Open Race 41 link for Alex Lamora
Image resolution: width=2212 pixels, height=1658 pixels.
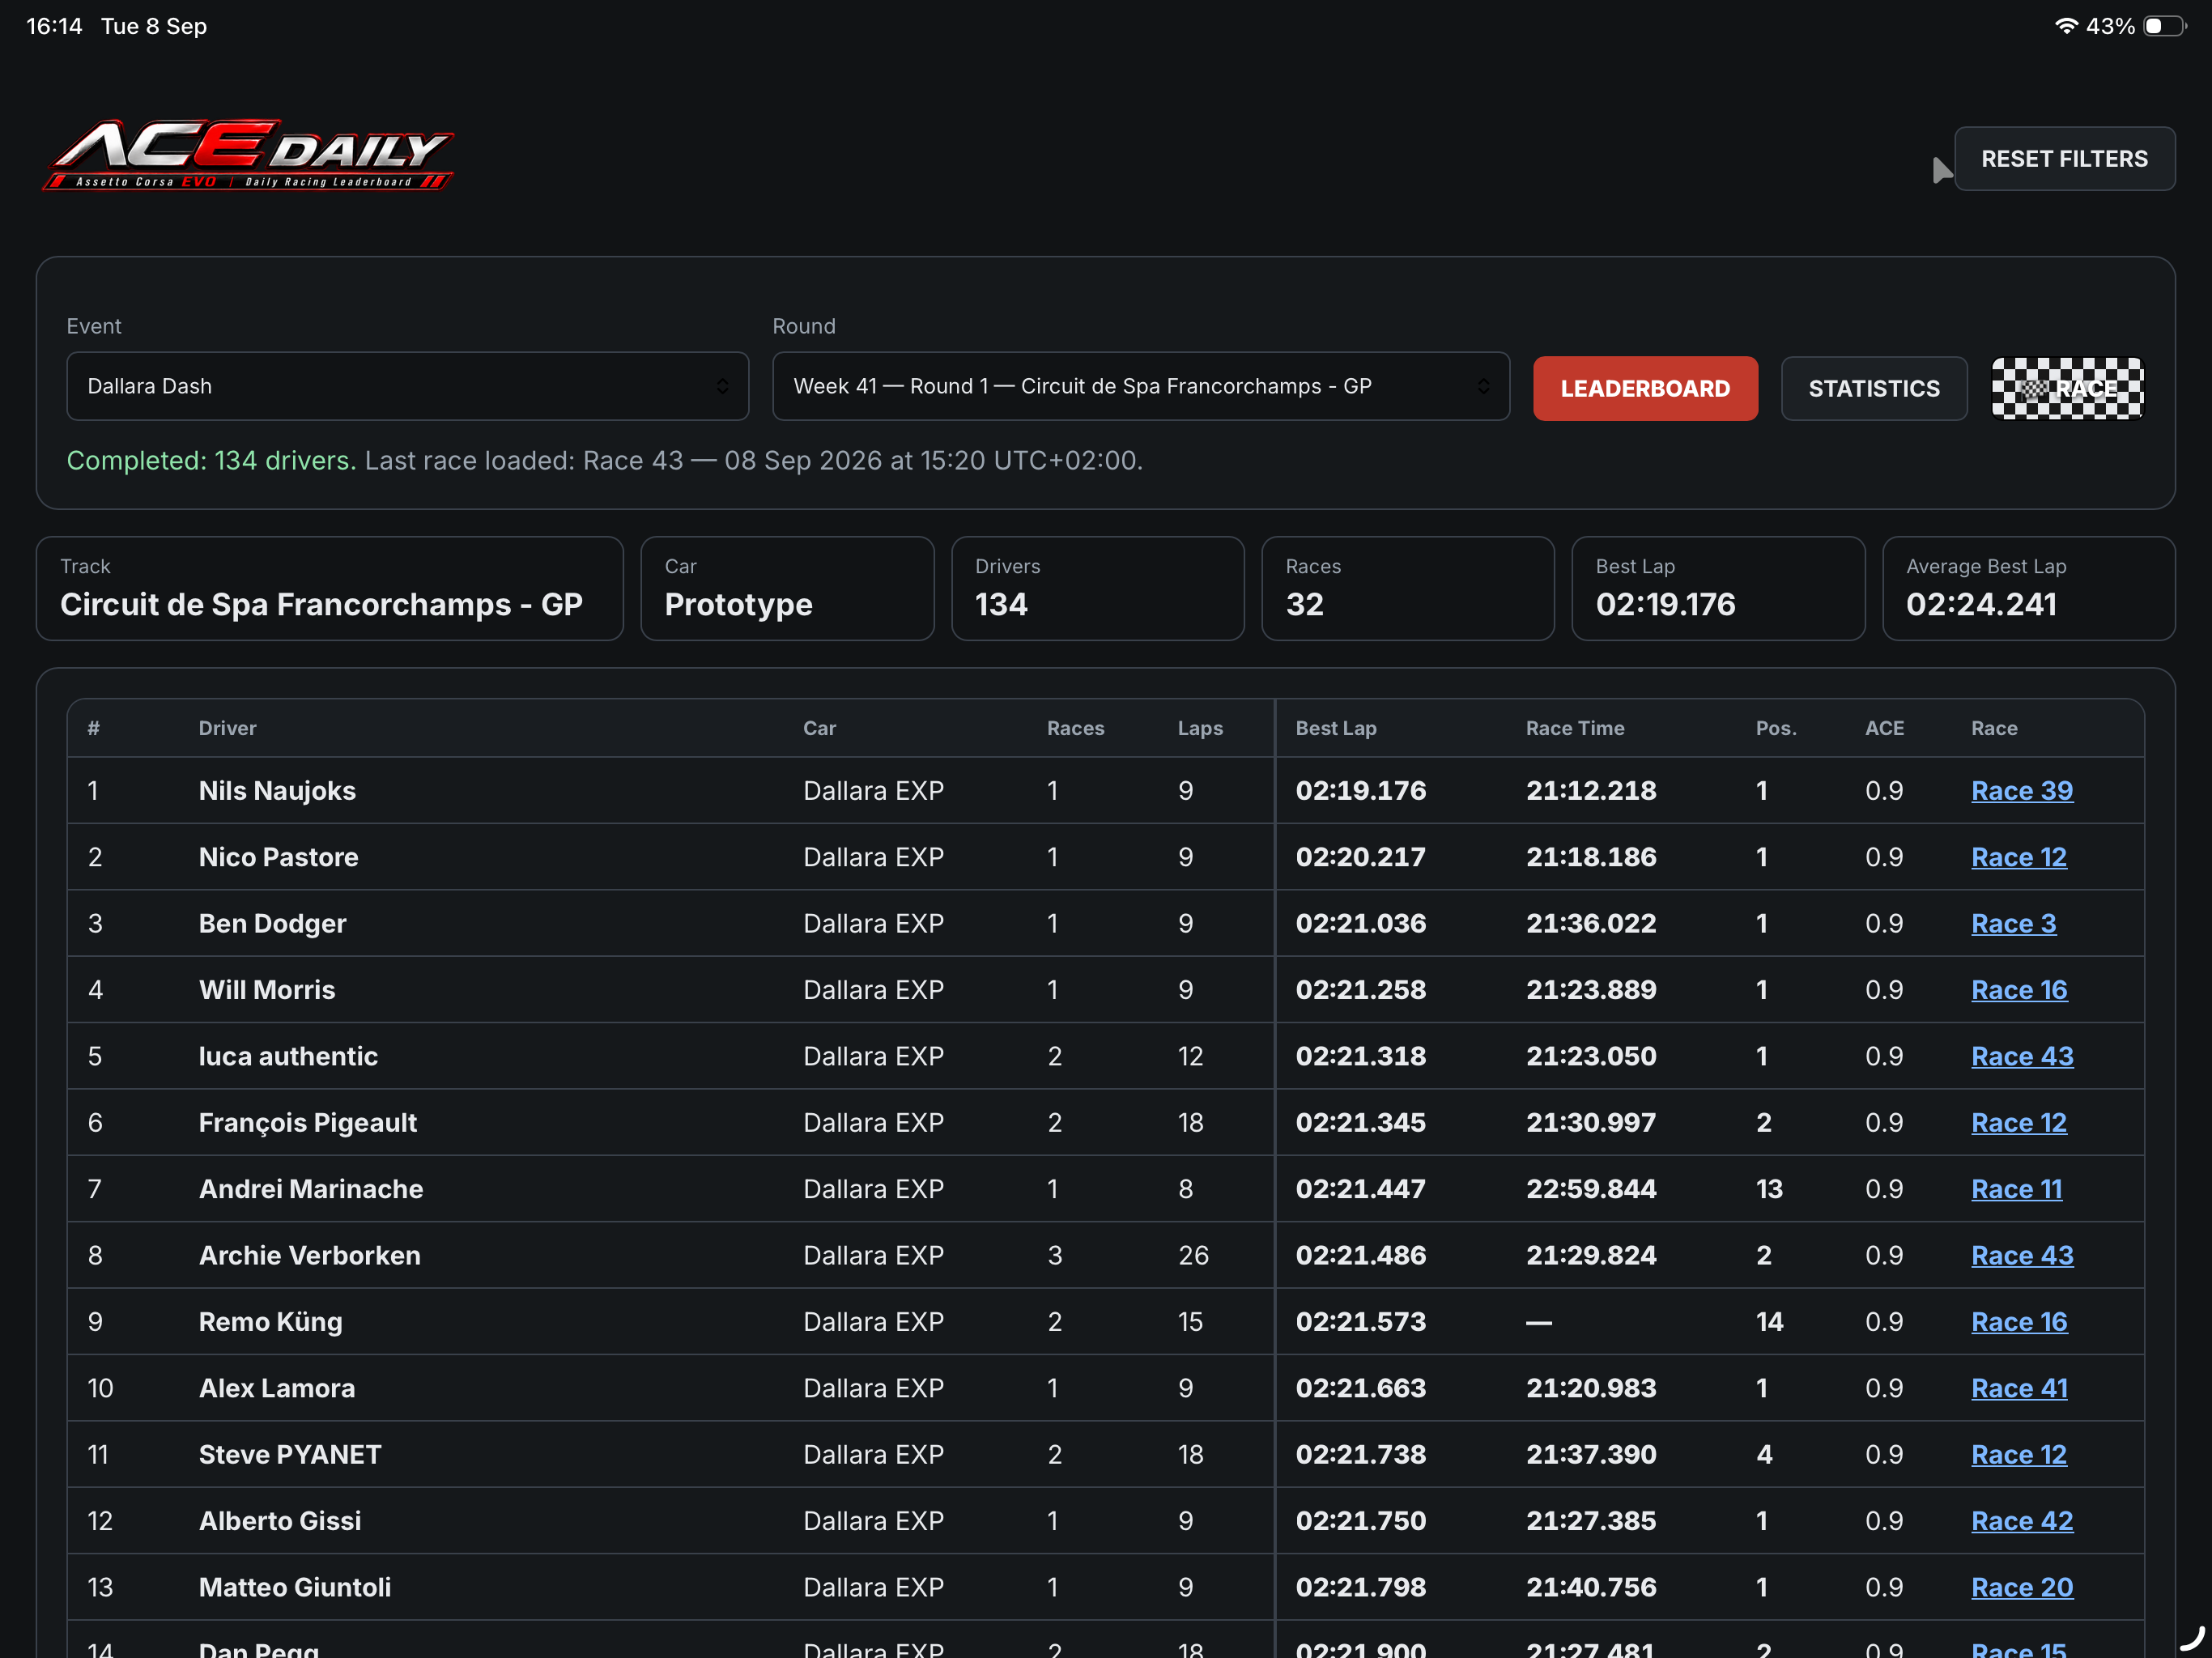coord(2019,1388)
